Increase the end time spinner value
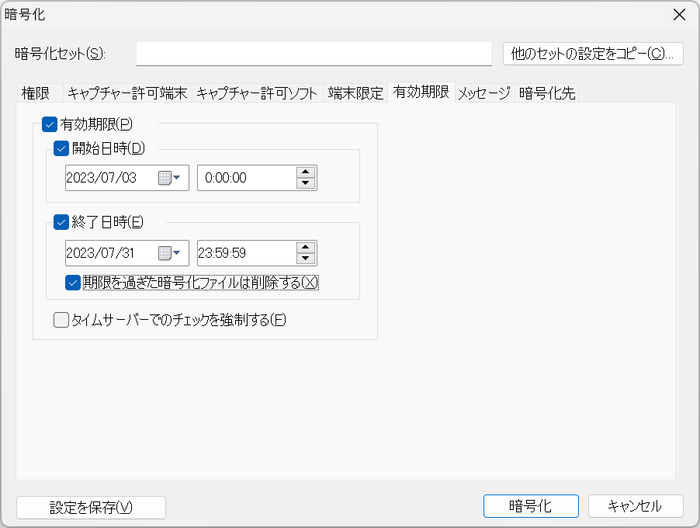This screenshot has height=528, width=700. 306,247
